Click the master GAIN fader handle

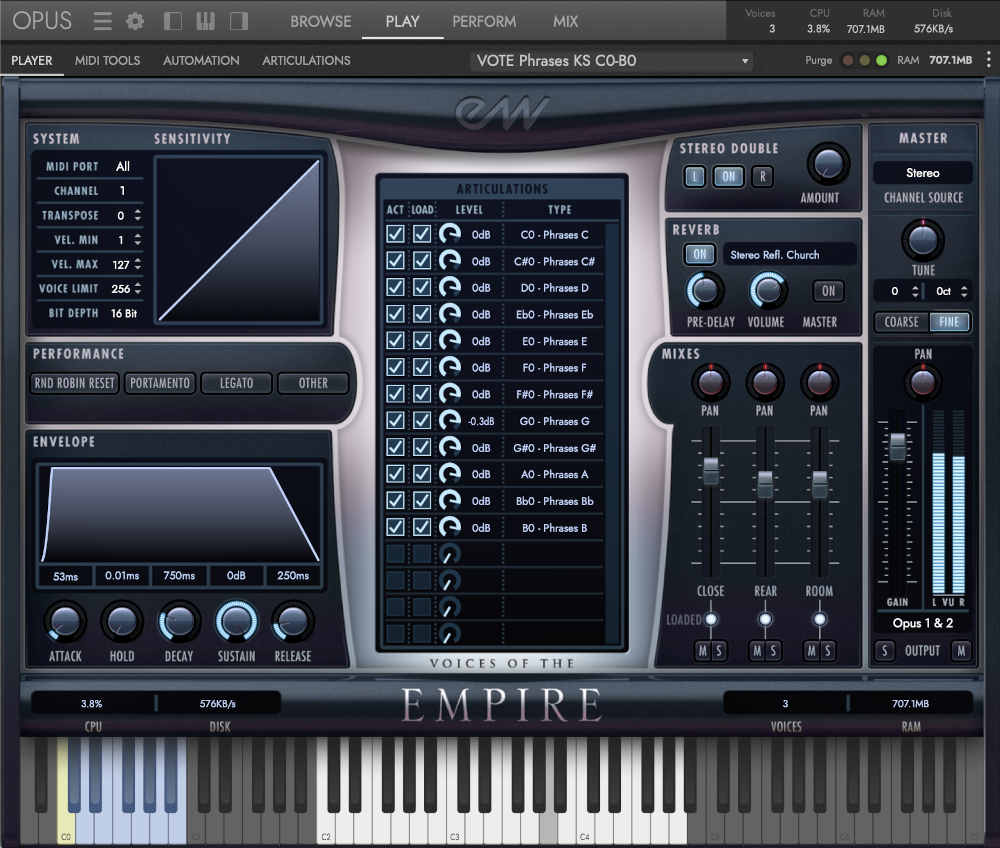[x=897, y=447]
